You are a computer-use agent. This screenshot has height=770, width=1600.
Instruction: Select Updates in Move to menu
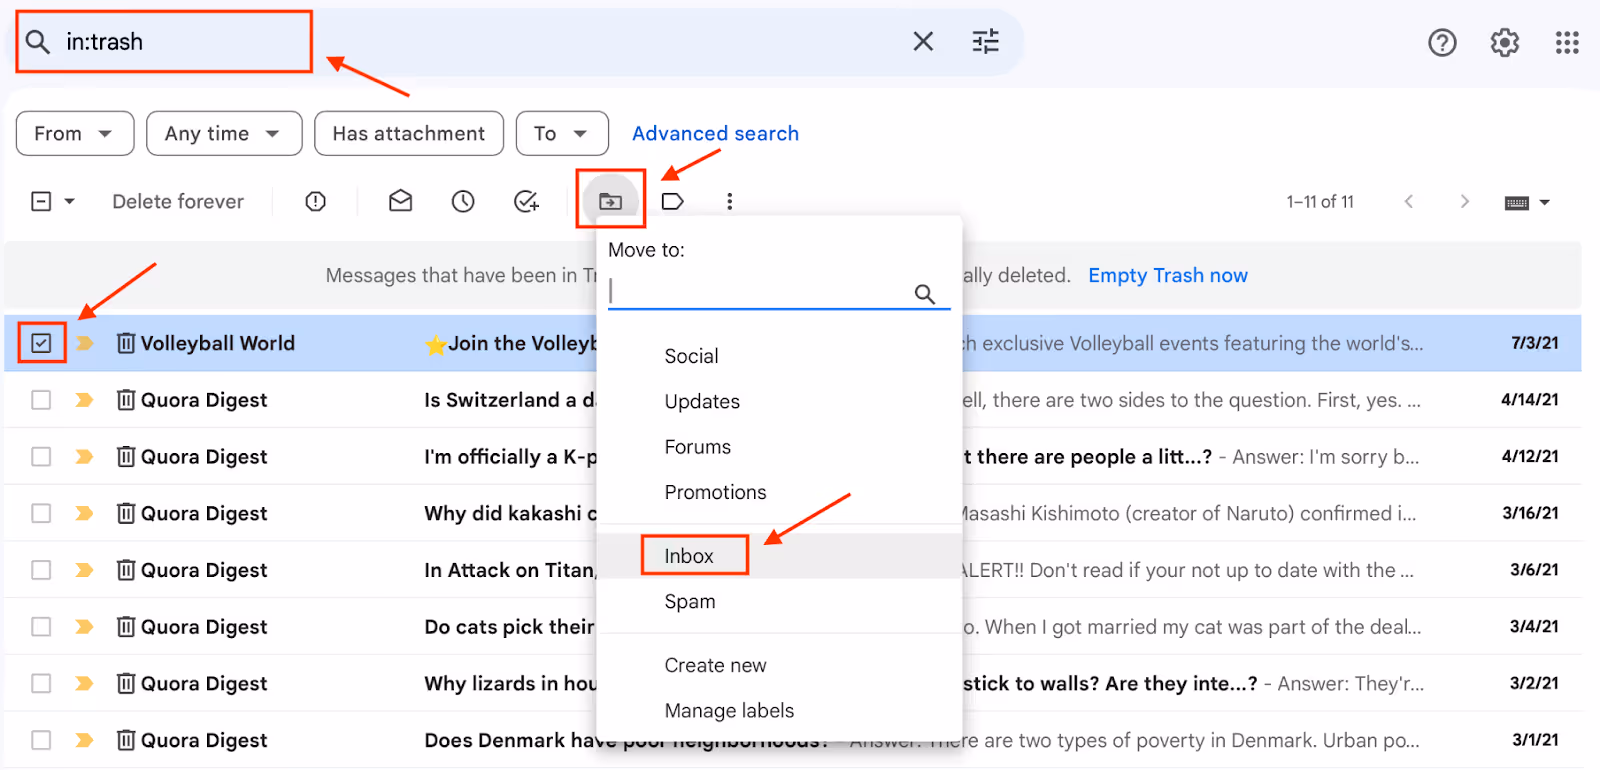pos(702,401)
